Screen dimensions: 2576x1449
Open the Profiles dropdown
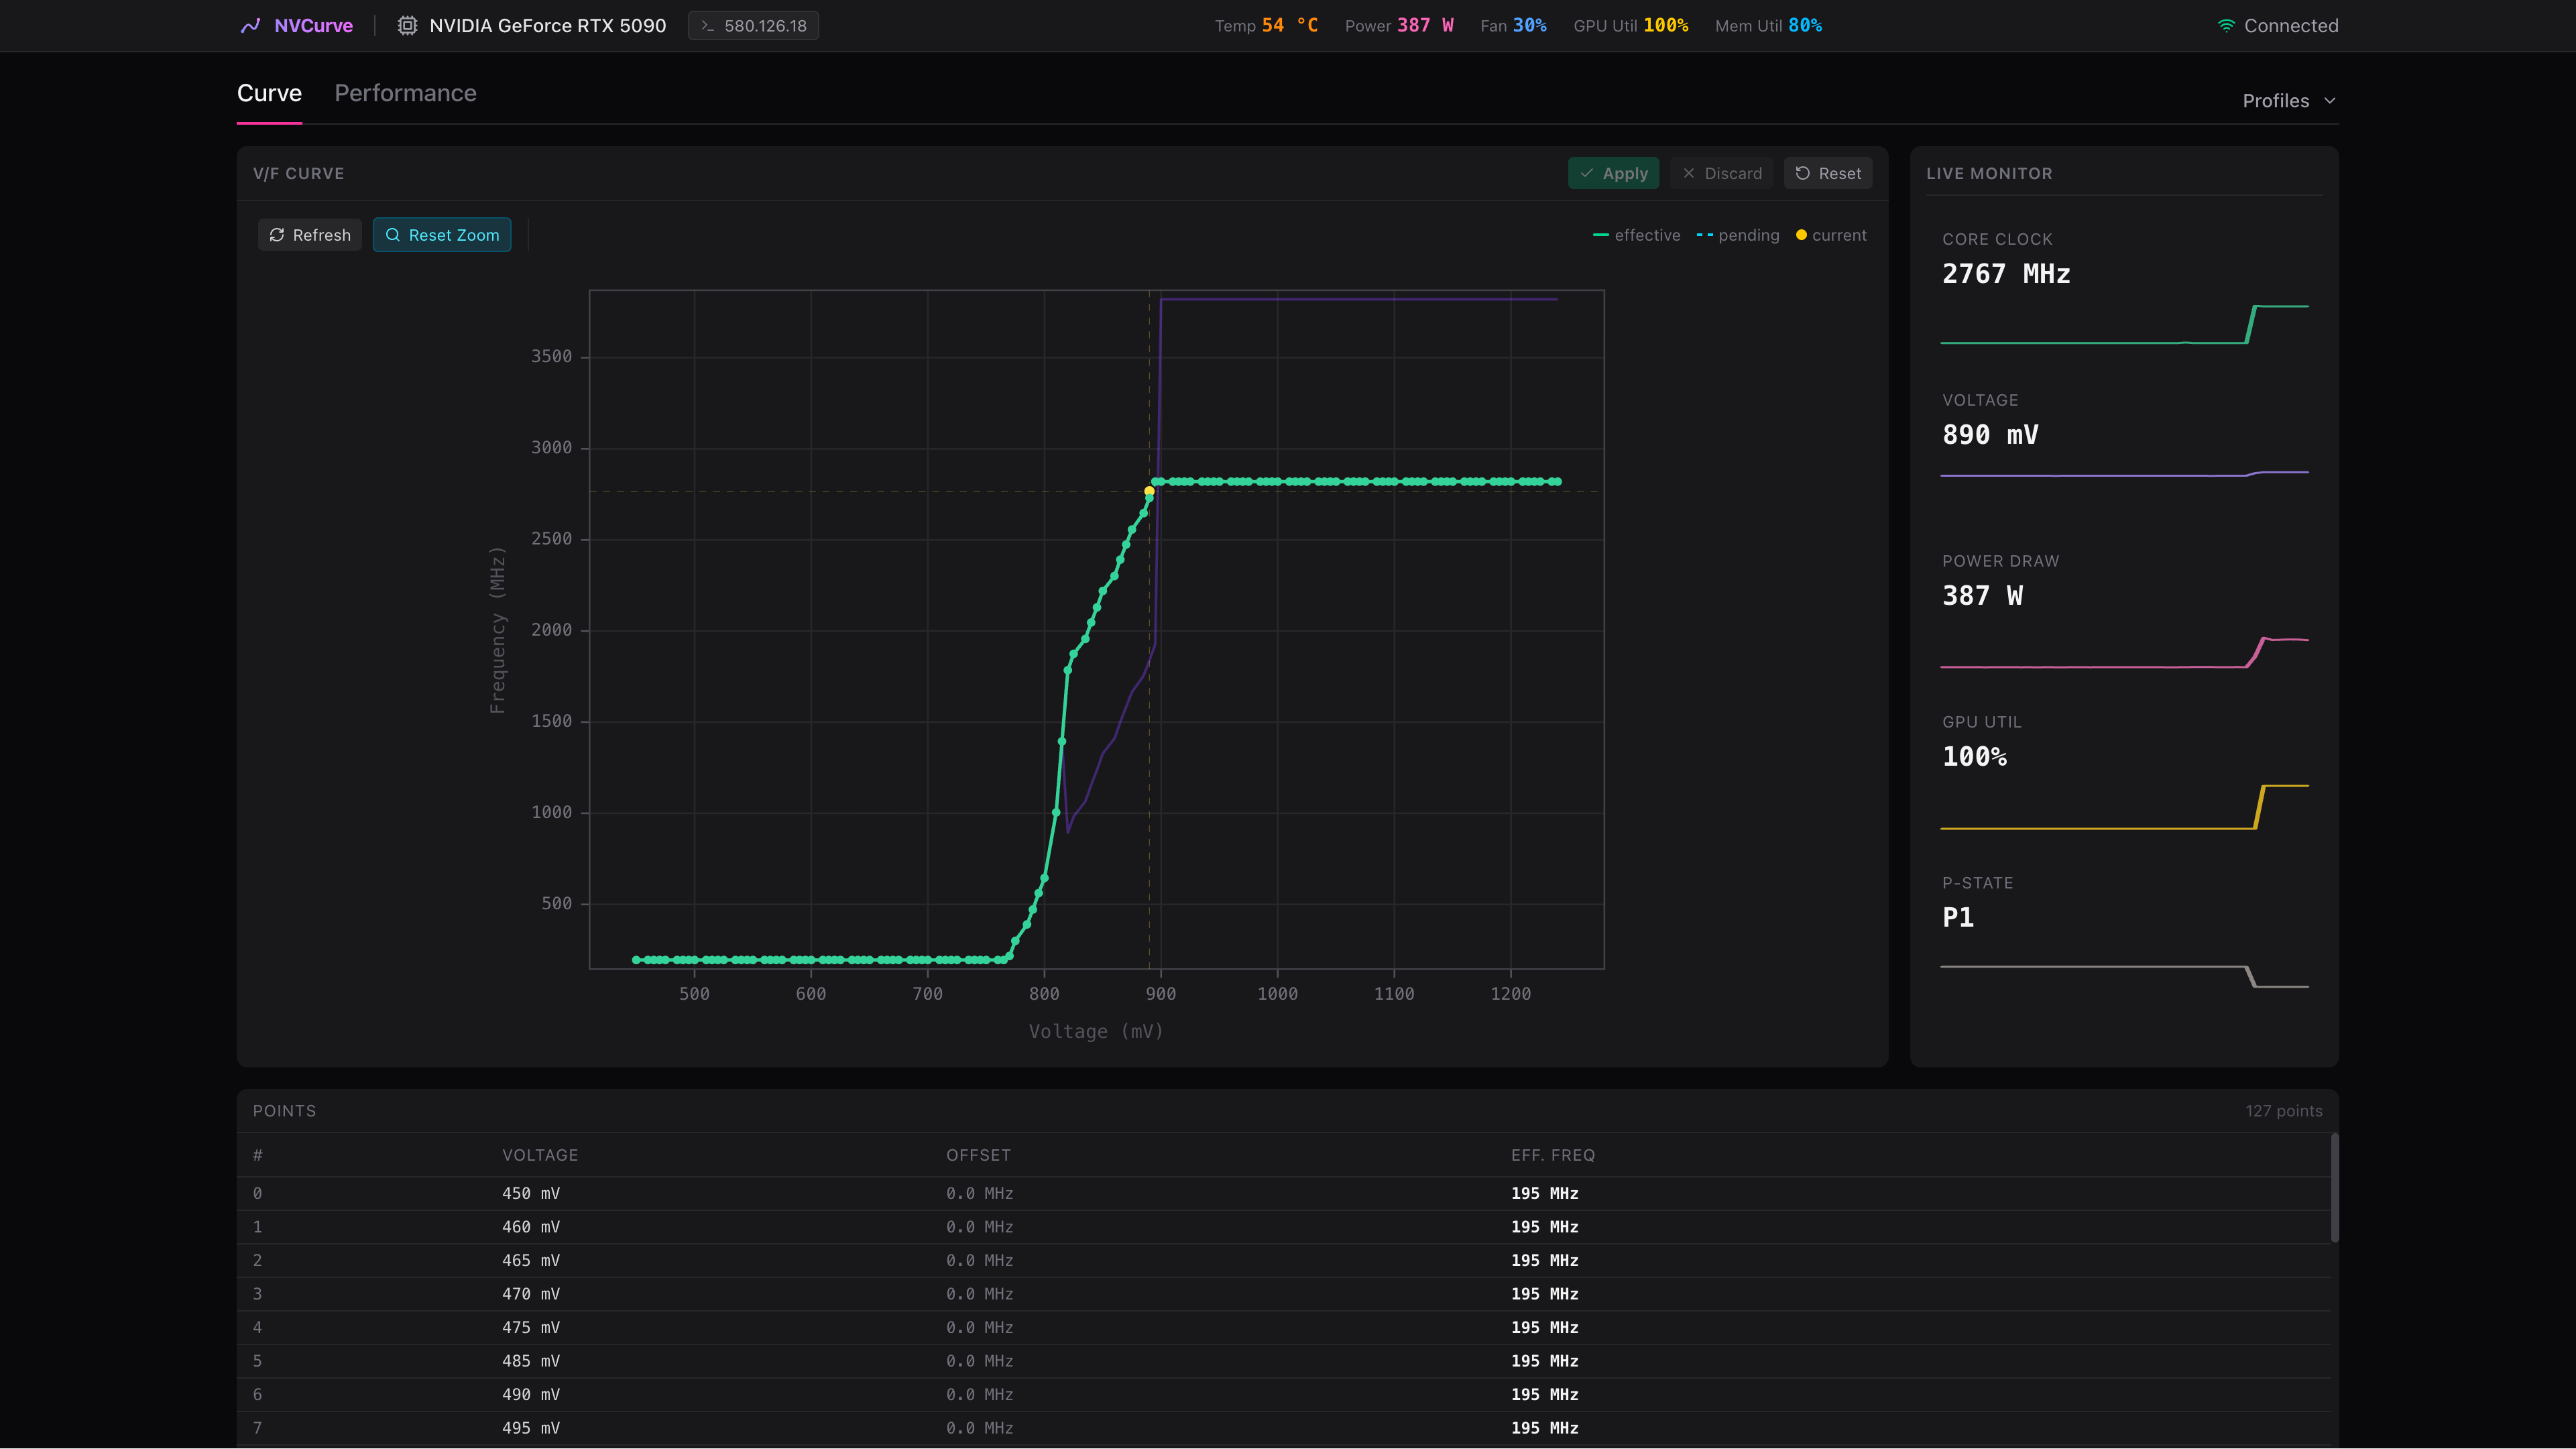(2289, 101)
